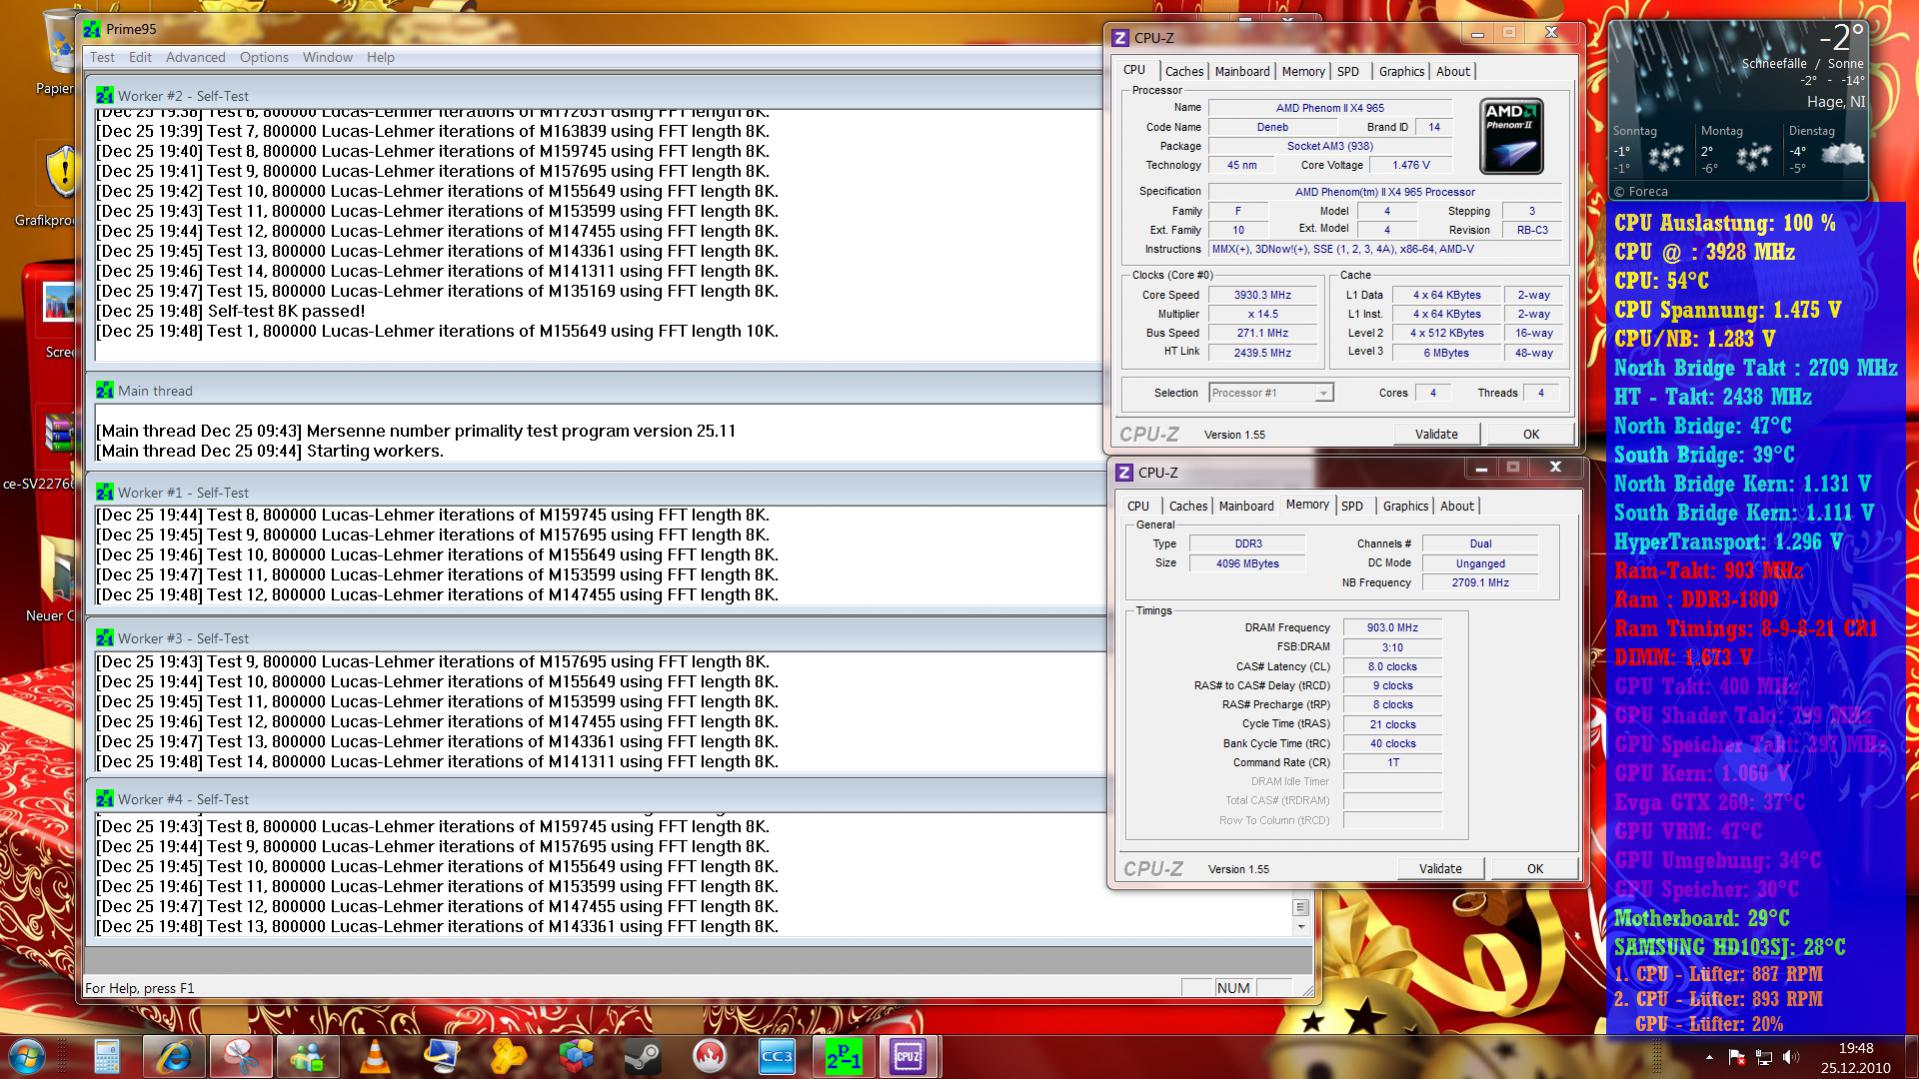Click the NUM indicator in Prime95 status bar
This screenshot has width=1919, height=1079.
tap(1233, 988)
